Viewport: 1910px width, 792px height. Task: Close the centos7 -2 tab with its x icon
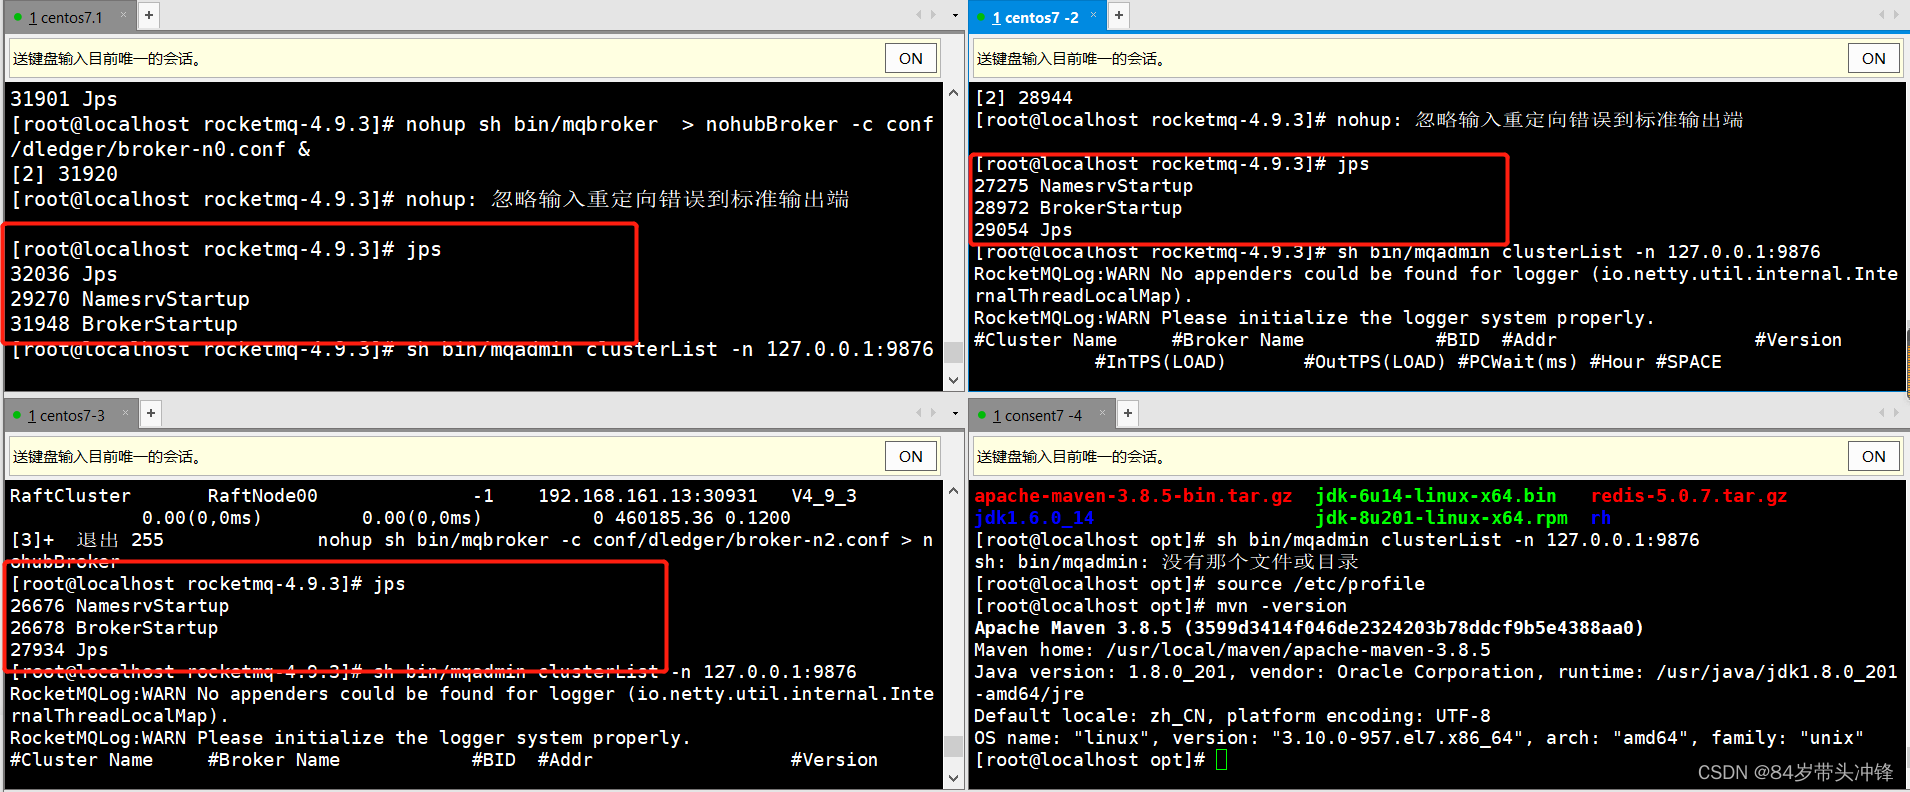coord(1094,15)
